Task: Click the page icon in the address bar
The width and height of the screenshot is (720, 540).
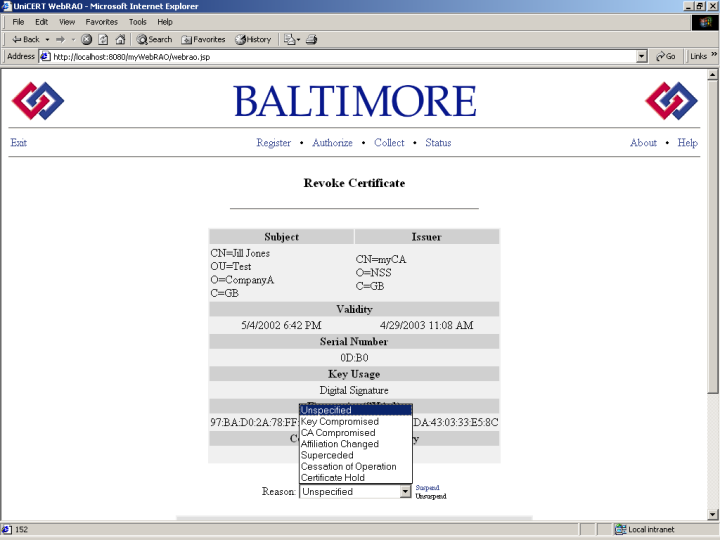Action: pos(45,56)
